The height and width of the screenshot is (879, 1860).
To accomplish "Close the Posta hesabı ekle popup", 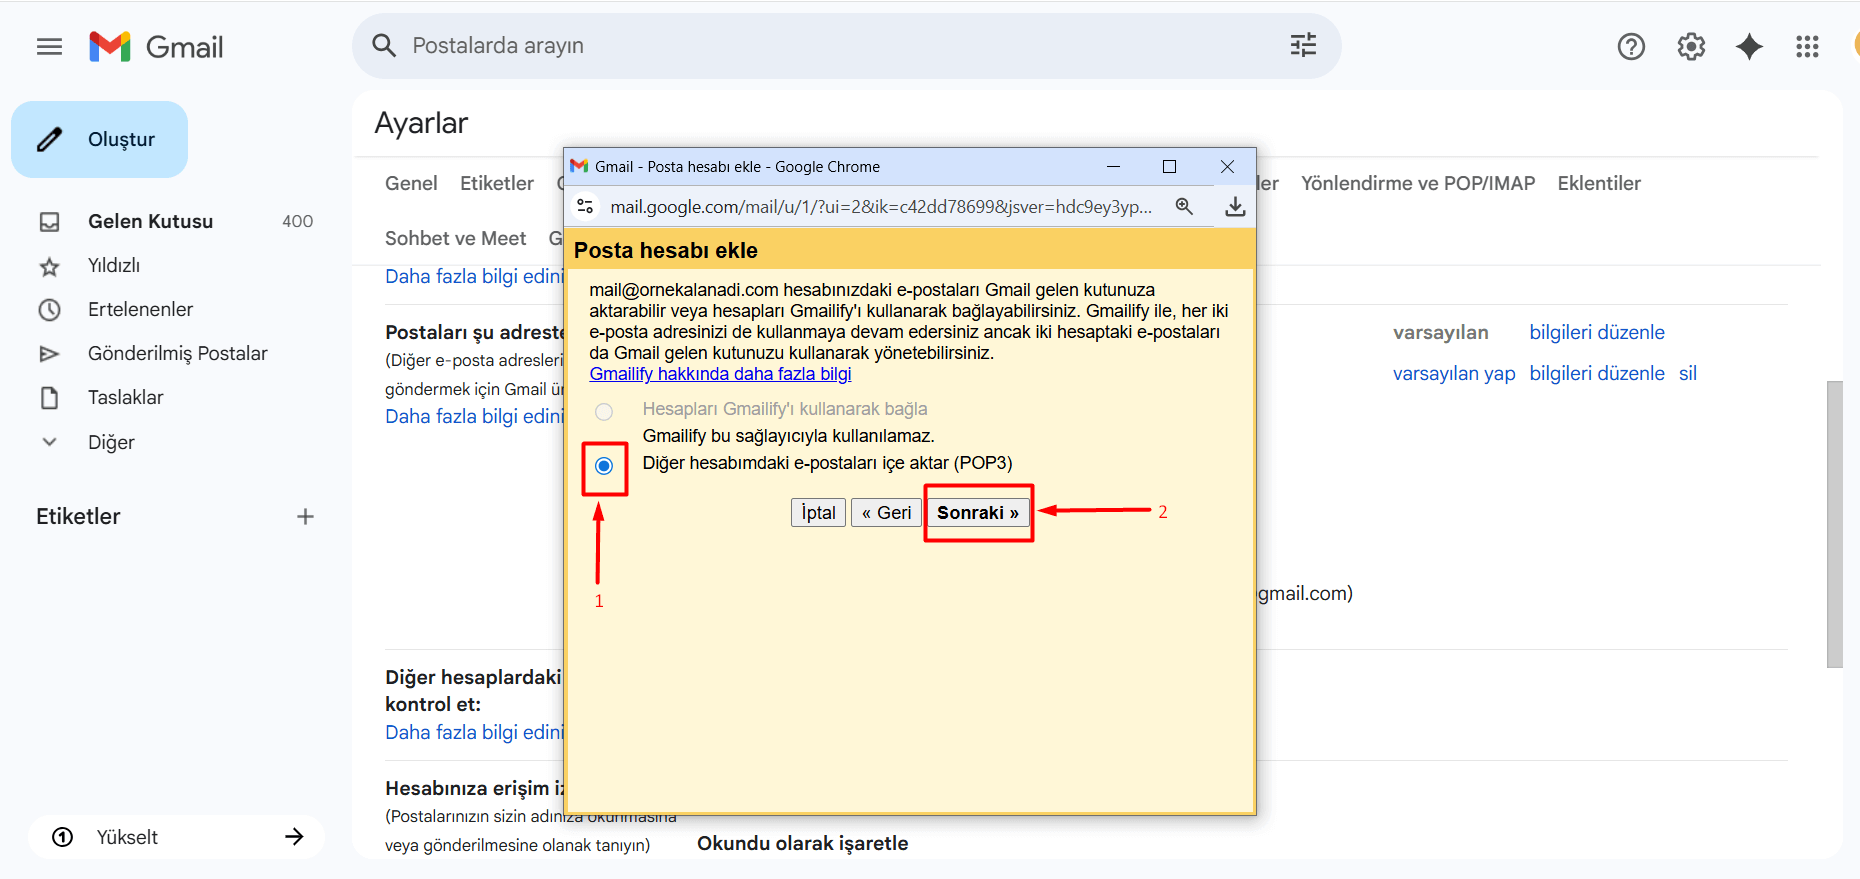I will 1227,166.
